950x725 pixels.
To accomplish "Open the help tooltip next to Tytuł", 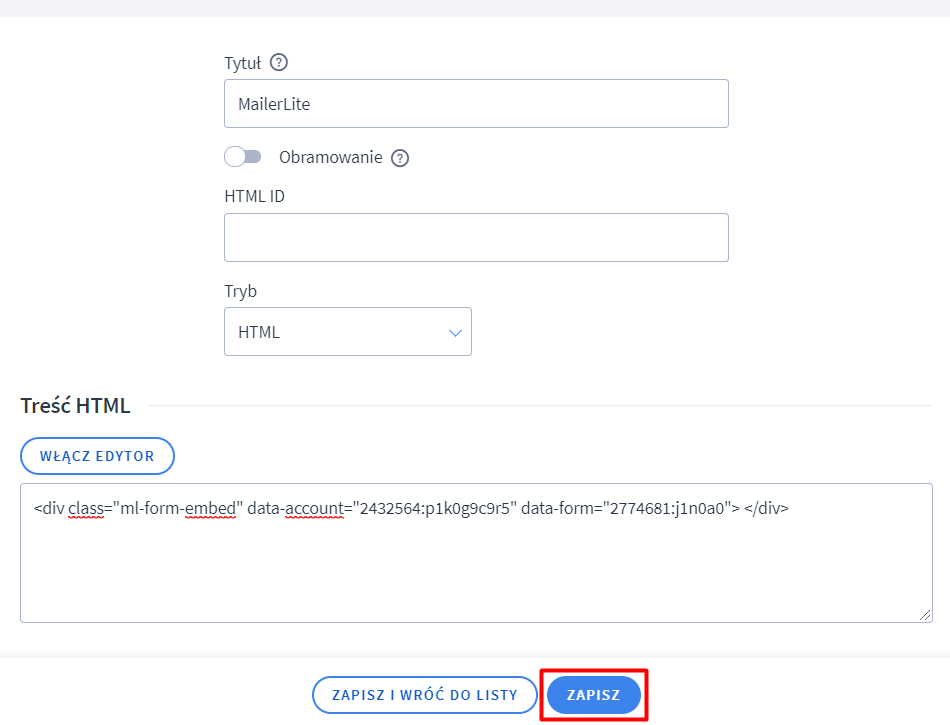I will [x=278, y=62].
